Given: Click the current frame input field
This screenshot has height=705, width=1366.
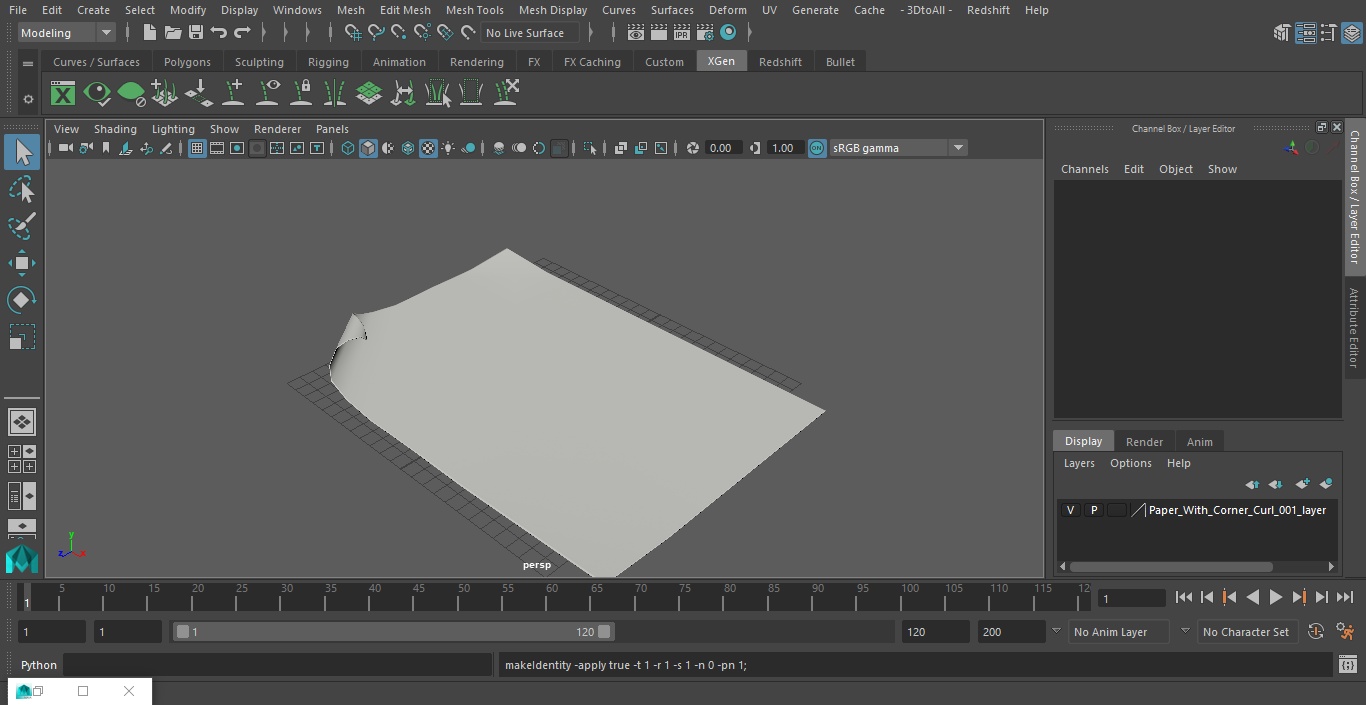Looking at the screenshot, I should pos(1132,598).
